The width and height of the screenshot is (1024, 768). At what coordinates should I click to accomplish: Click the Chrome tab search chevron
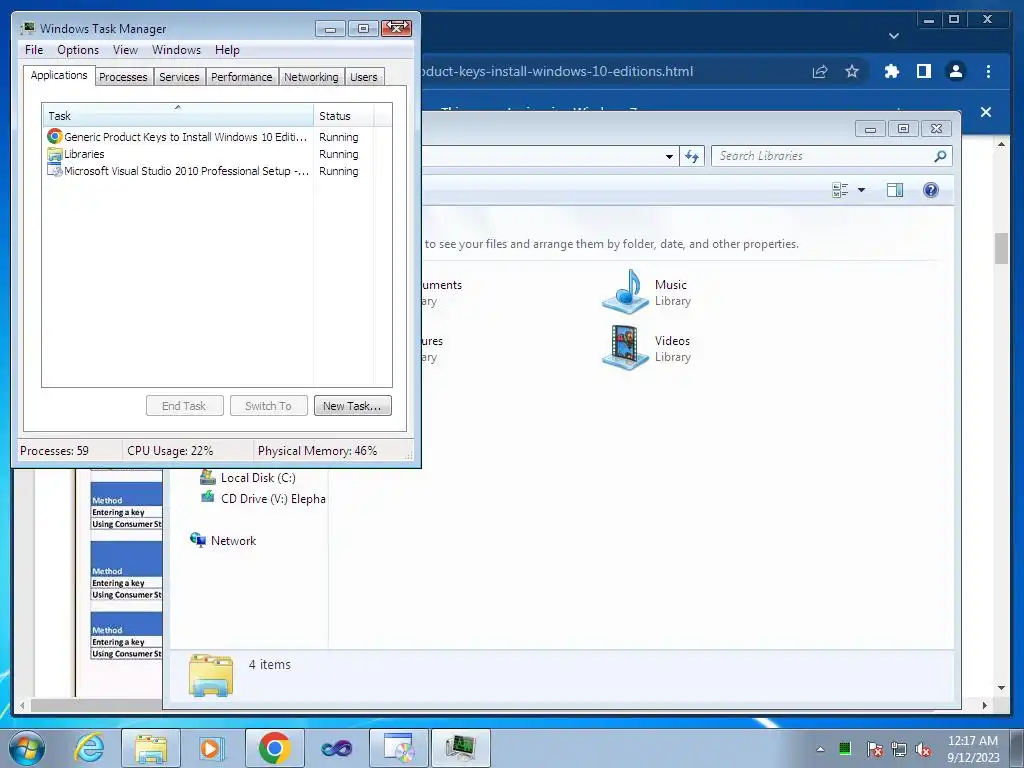[x=894, y=36]
